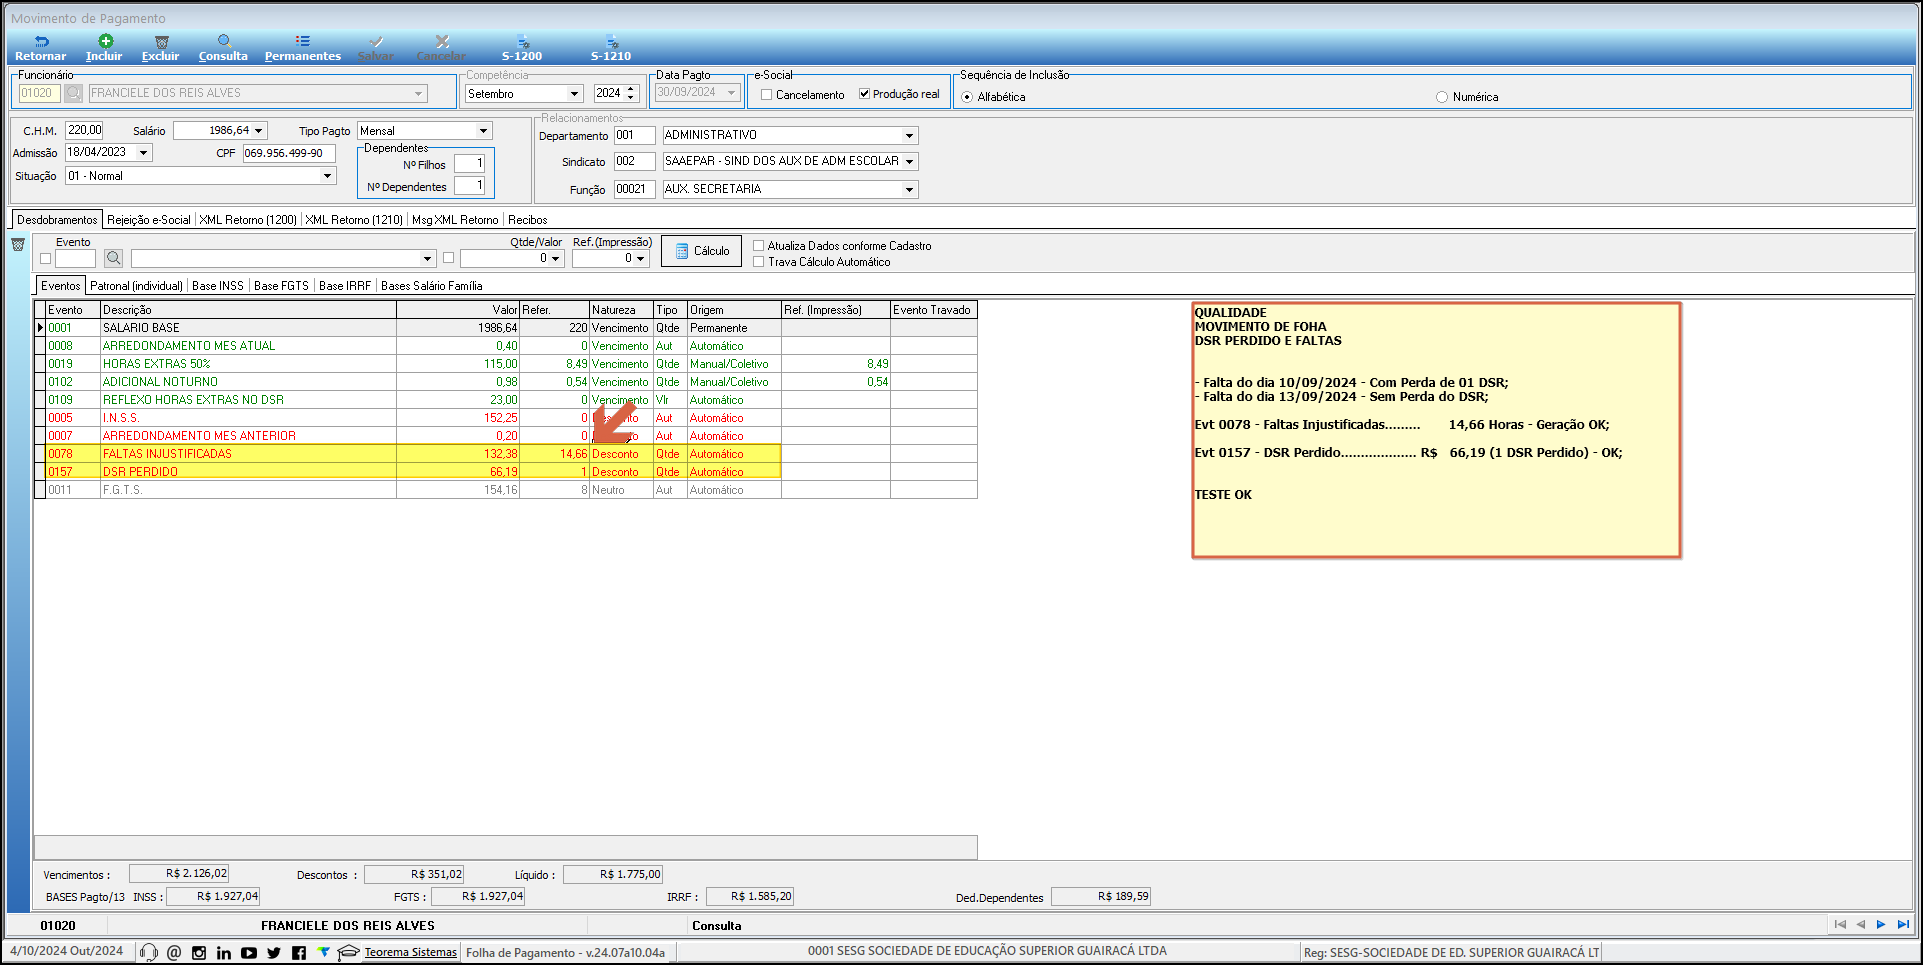This screenshot has width=1923, height=965.
Task: Click the C.H.M. field showing 220,00
Action: coord(84,130)
